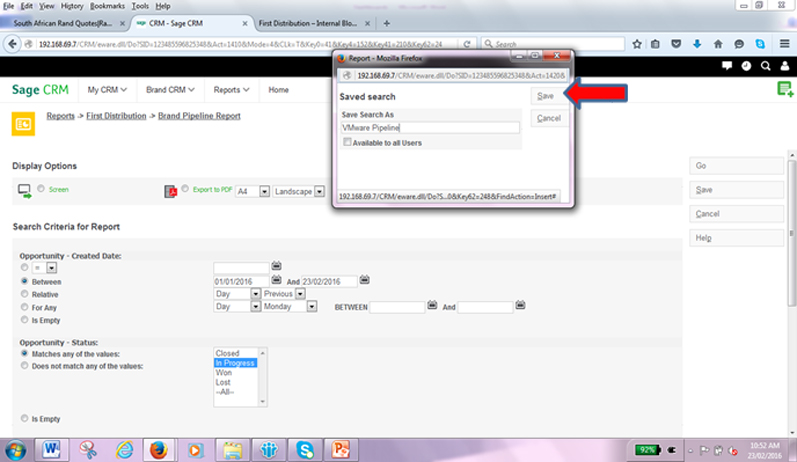Open History menu in menu bar
This screenshot has width=797, height=462.
72,6
